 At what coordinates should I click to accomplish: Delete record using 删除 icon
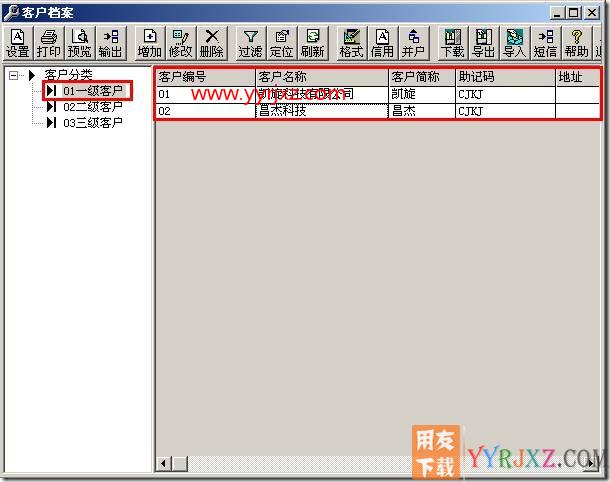click(x=212, y=44)
